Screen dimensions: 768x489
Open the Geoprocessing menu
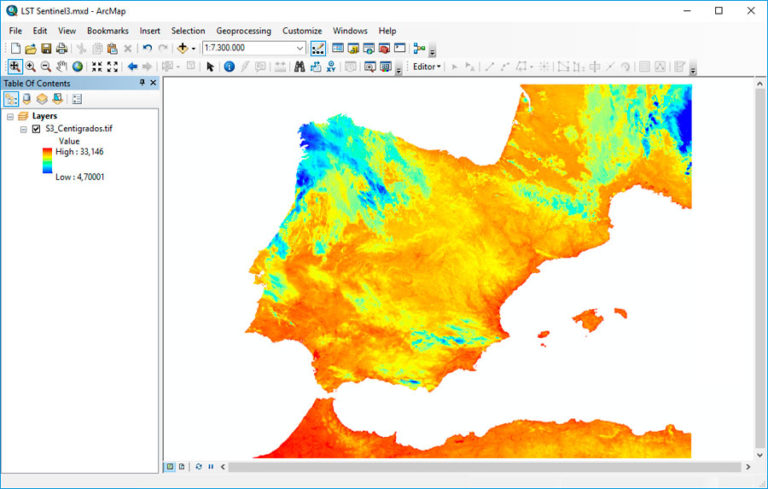243,31
